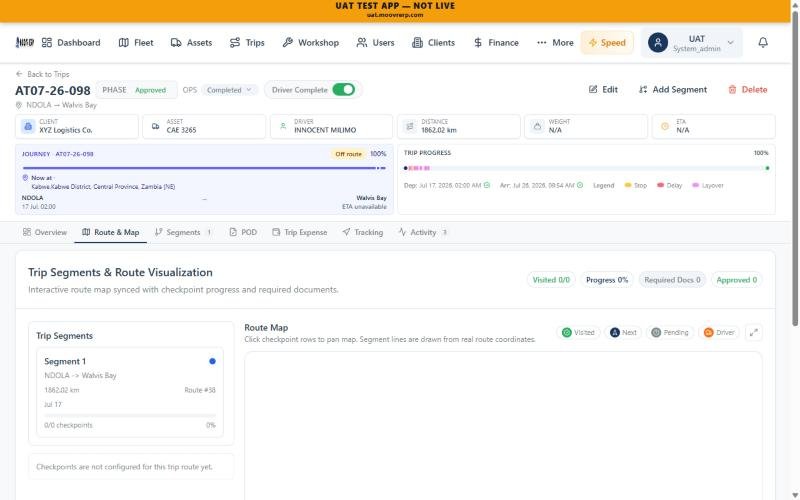Screen dimensions: 800x500
Task: Toggle the Driver Complete switch
Action: click(x=343, y=90)
